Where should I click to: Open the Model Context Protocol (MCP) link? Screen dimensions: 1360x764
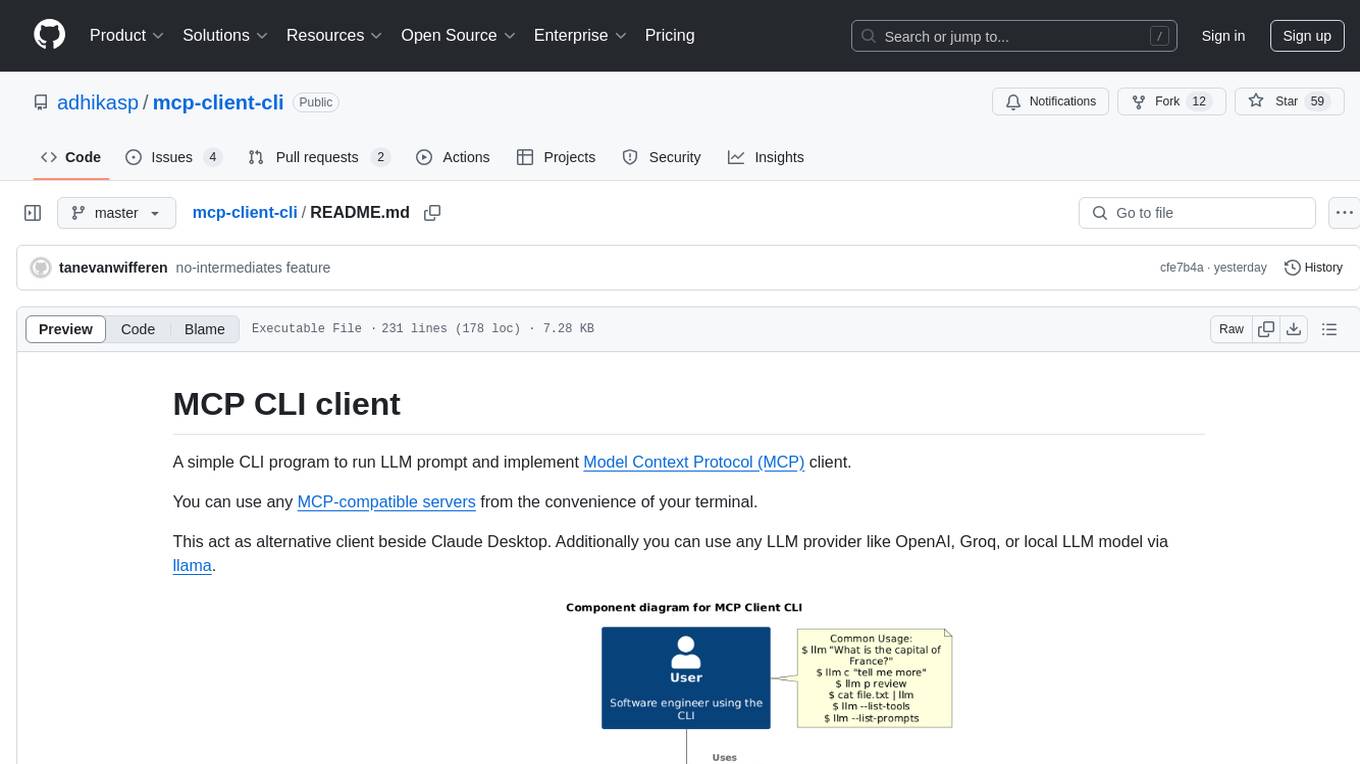pos(694,462)
